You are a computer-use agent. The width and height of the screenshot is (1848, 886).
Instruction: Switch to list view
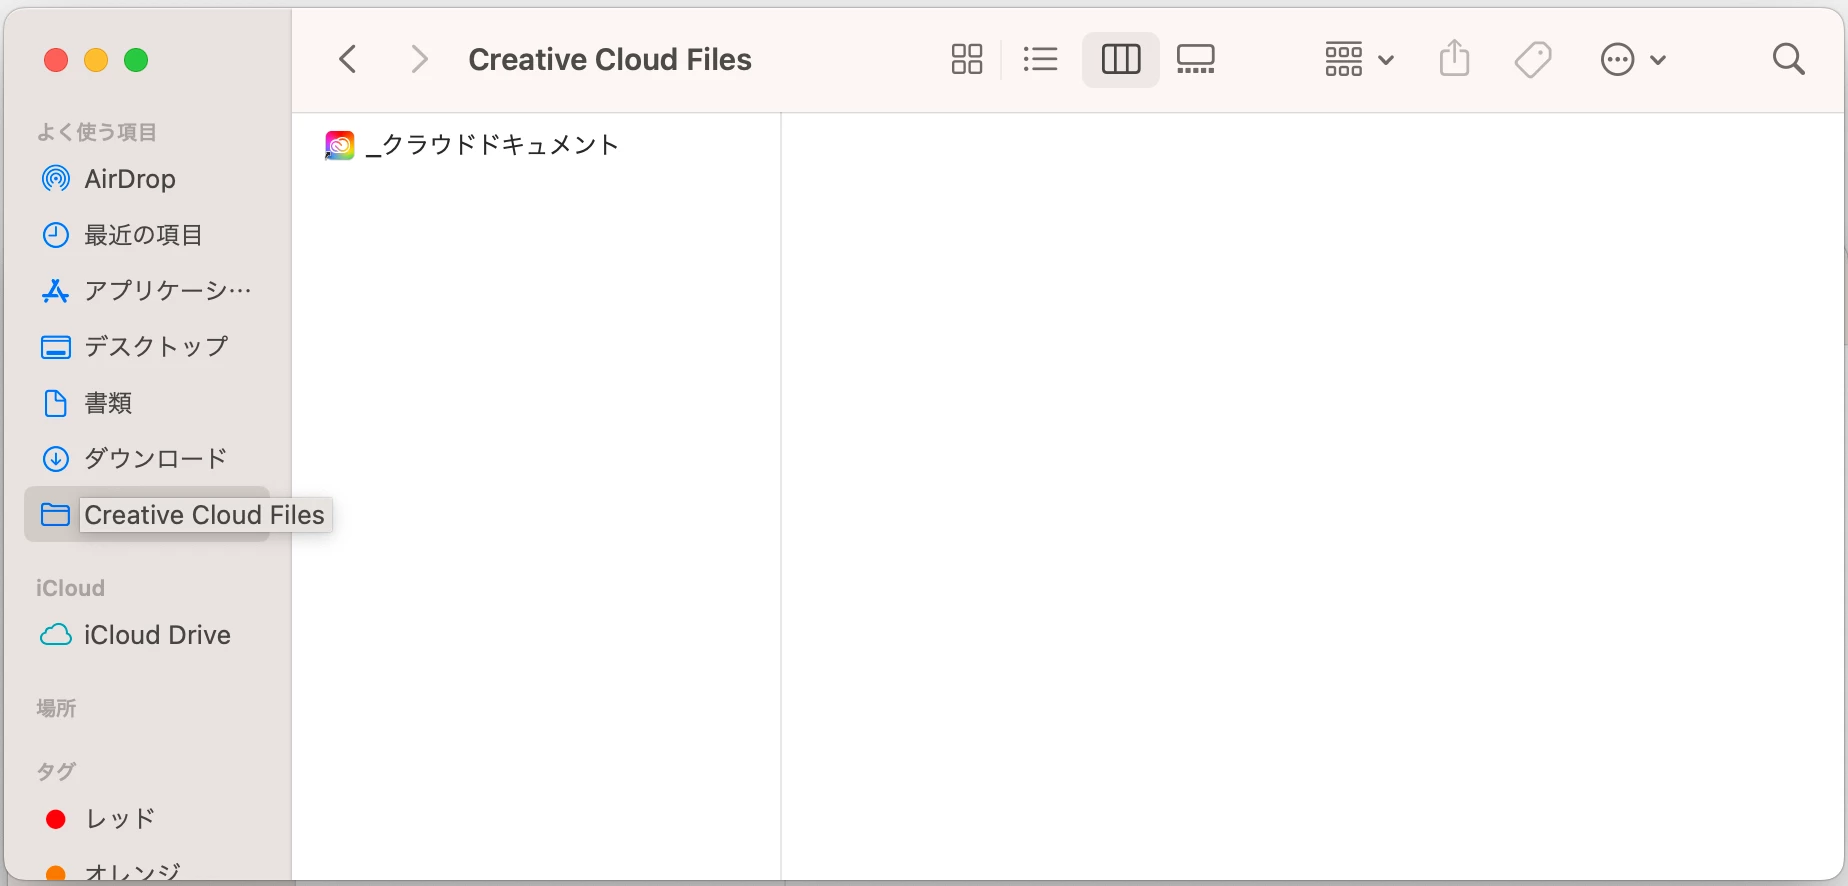click(x=1041, y=60)
